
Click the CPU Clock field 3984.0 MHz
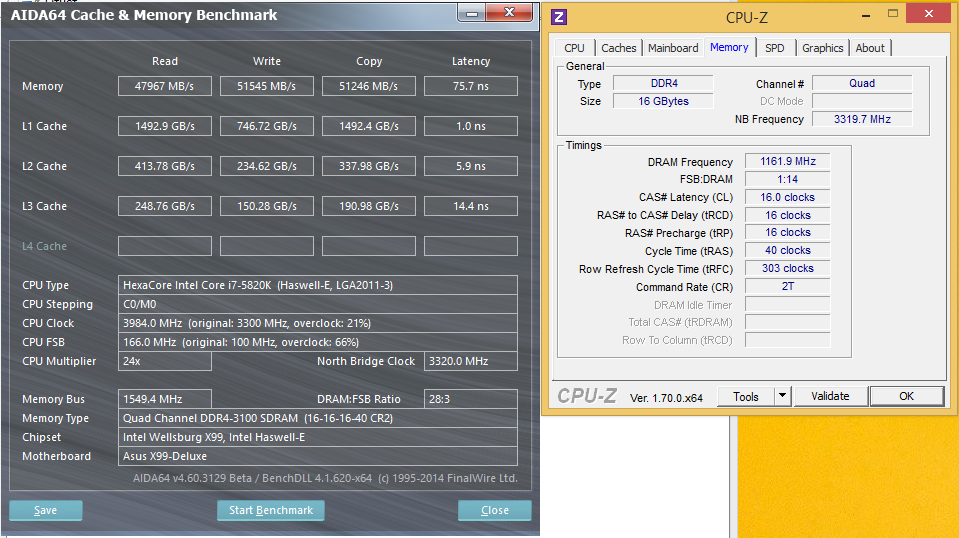(x=317, y=323)
